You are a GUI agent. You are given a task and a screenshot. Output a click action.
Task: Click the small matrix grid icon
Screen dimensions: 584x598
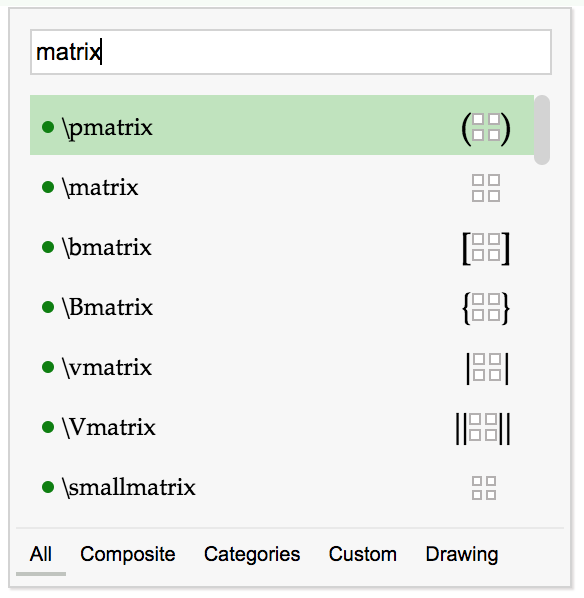(x=484, y=488)
